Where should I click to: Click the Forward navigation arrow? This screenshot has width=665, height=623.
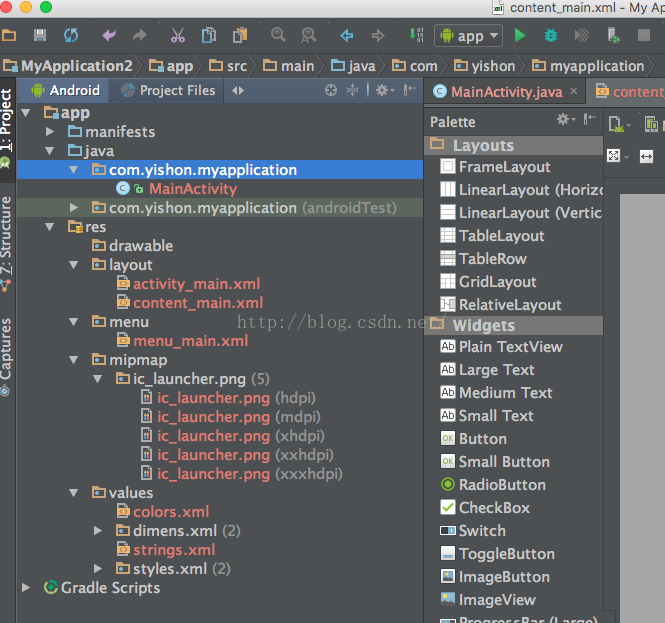(x=378, y=36)
